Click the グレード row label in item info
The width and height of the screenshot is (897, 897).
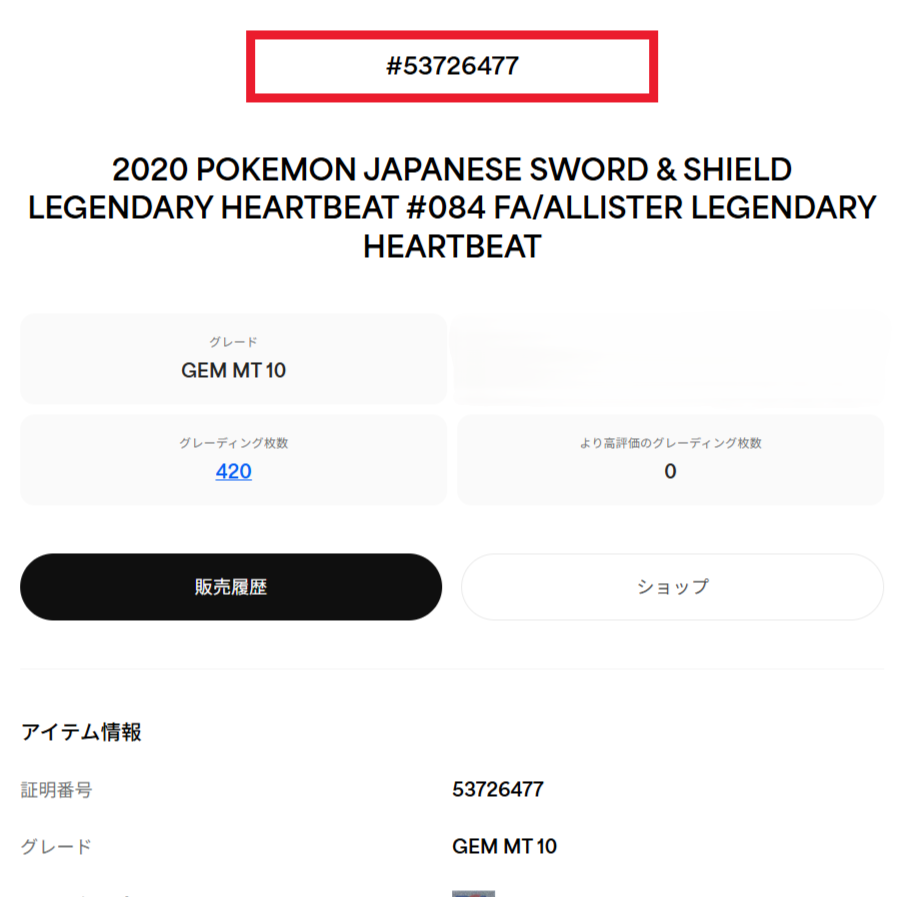coord(56,847)
